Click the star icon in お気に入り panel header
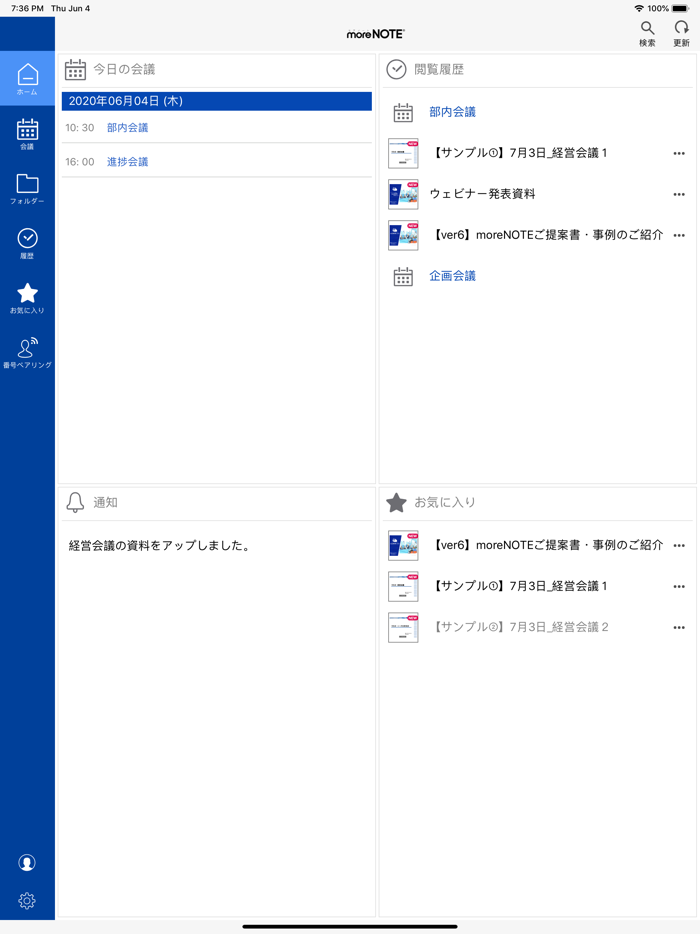The height and width of the screenshot is (934, 700). coord(396,502)
